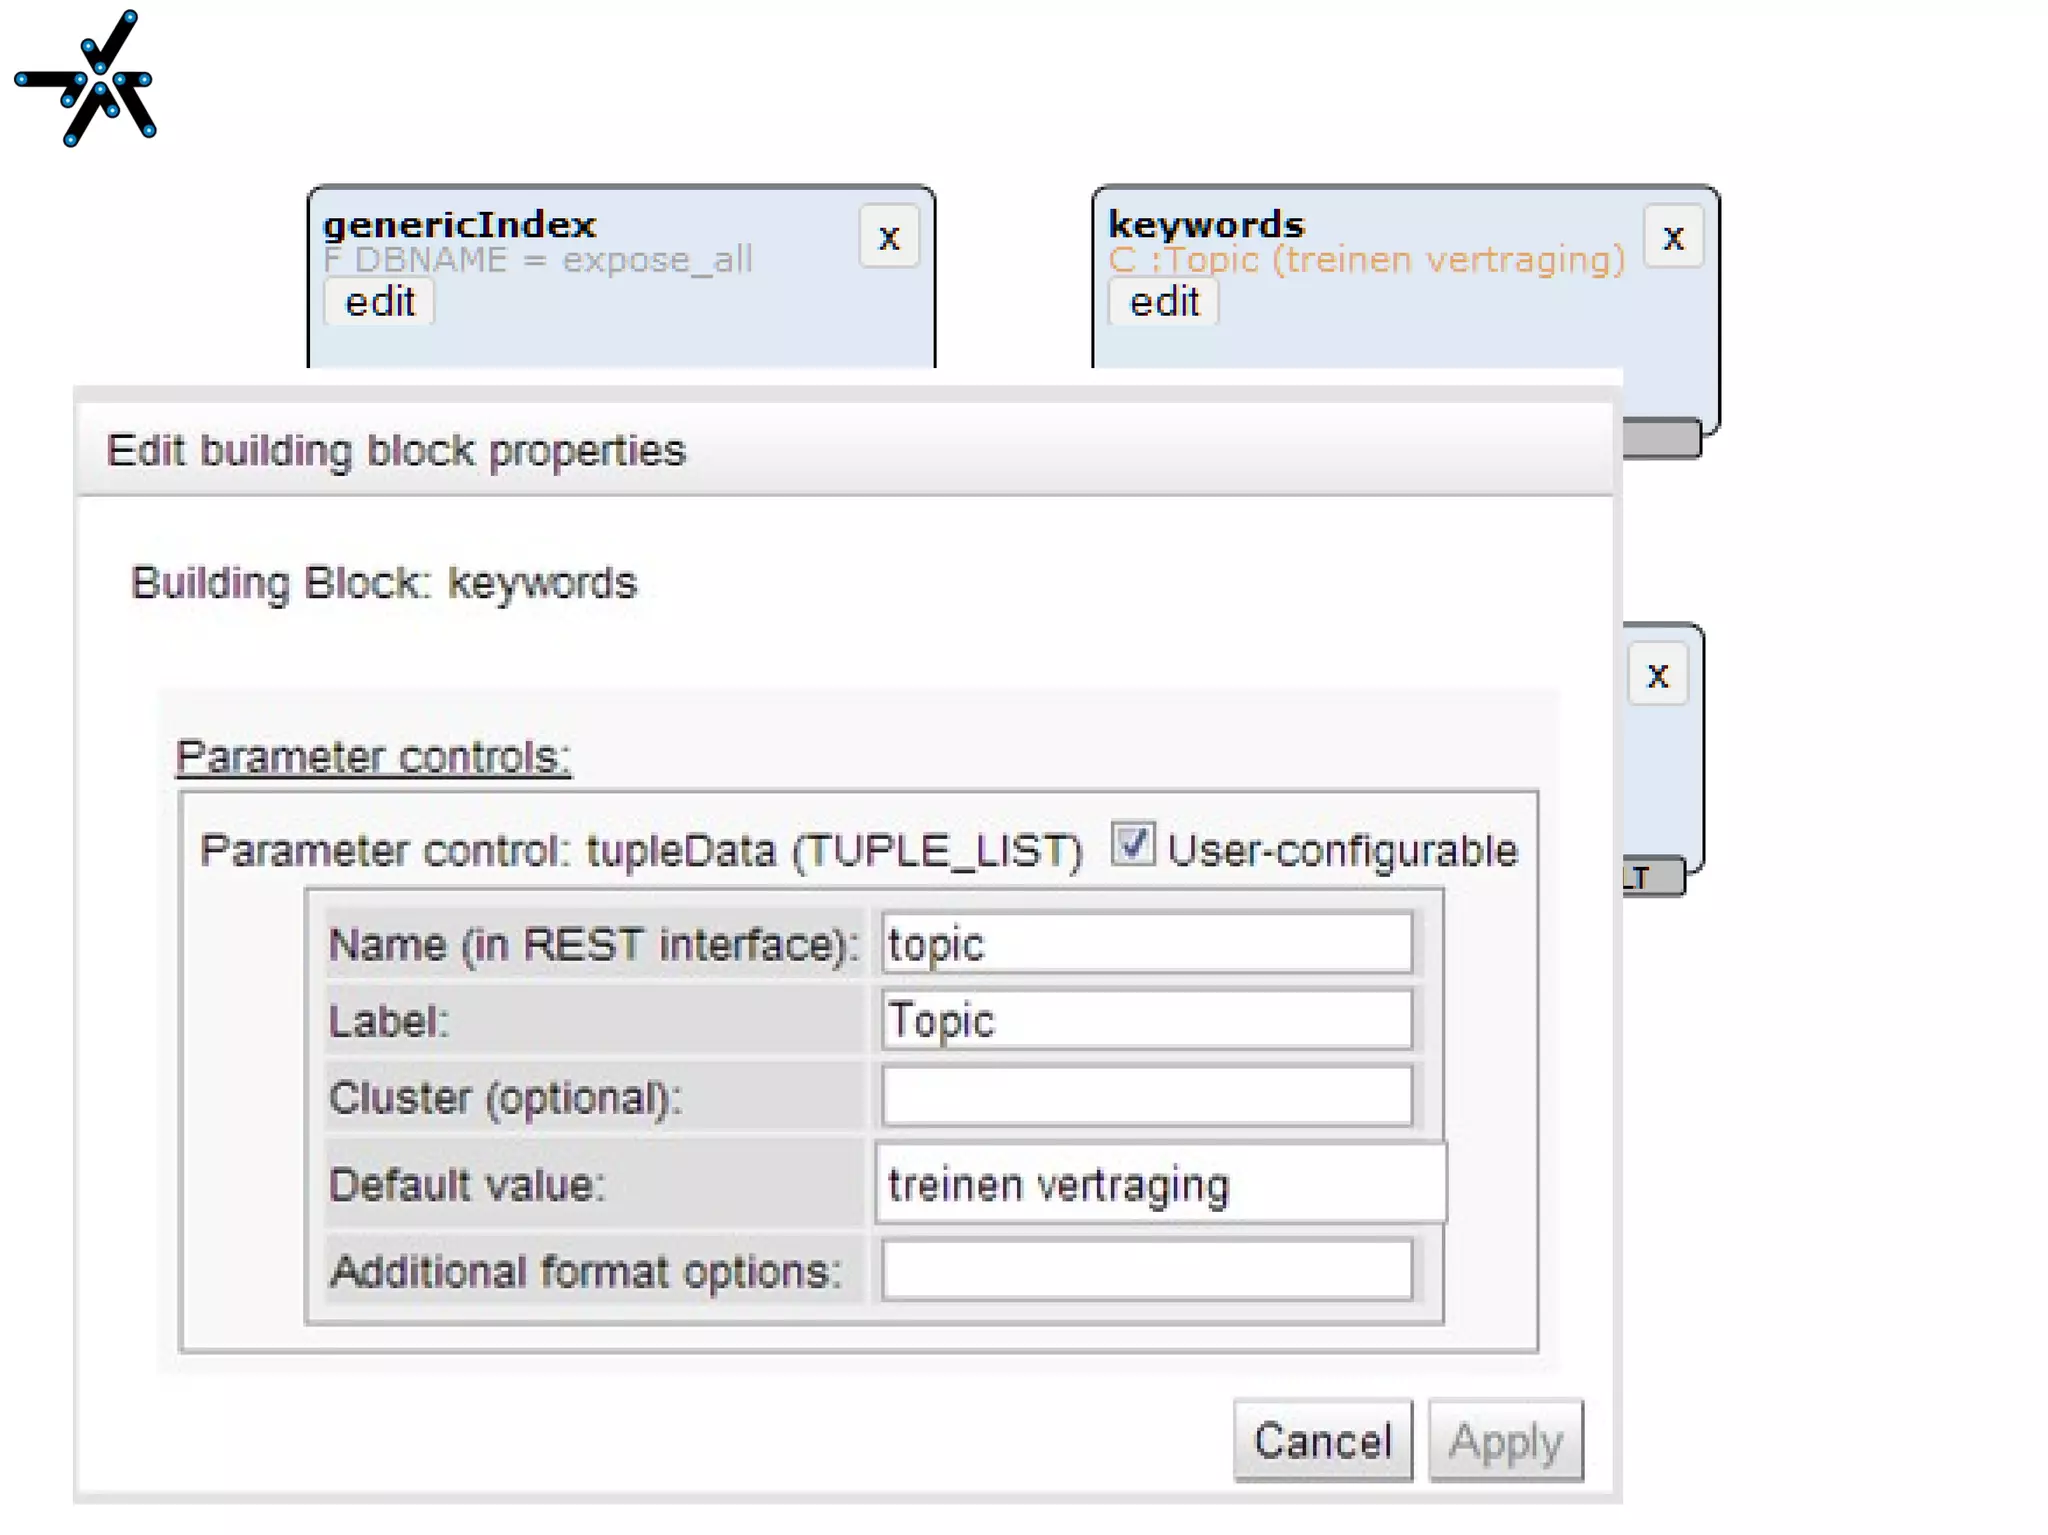Open edit for keywords block
Screen dimensions: 2048x1535
coord(1163,302)
